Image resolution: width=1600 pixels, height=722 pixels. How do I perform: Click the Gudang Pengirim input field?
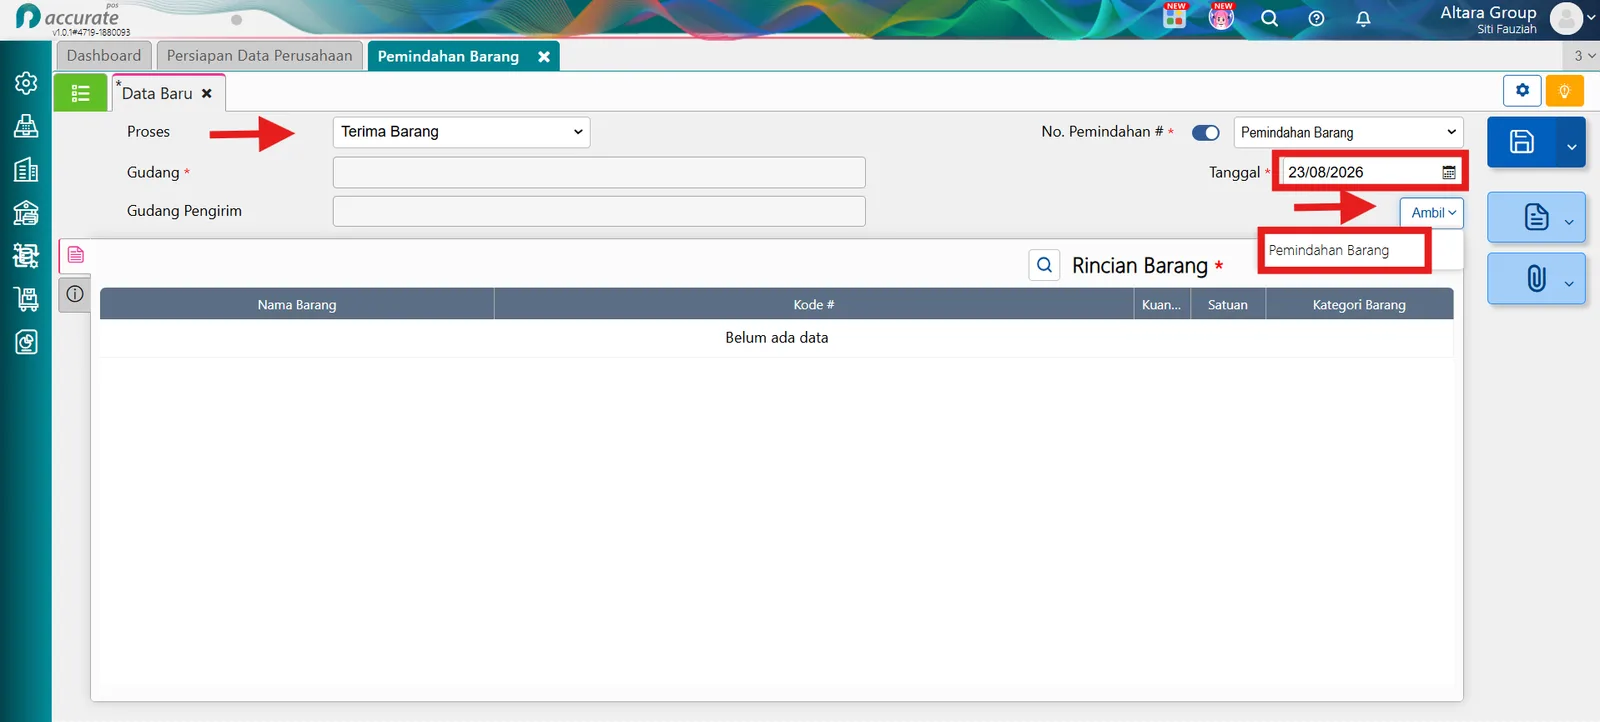[x=599, y=211]
